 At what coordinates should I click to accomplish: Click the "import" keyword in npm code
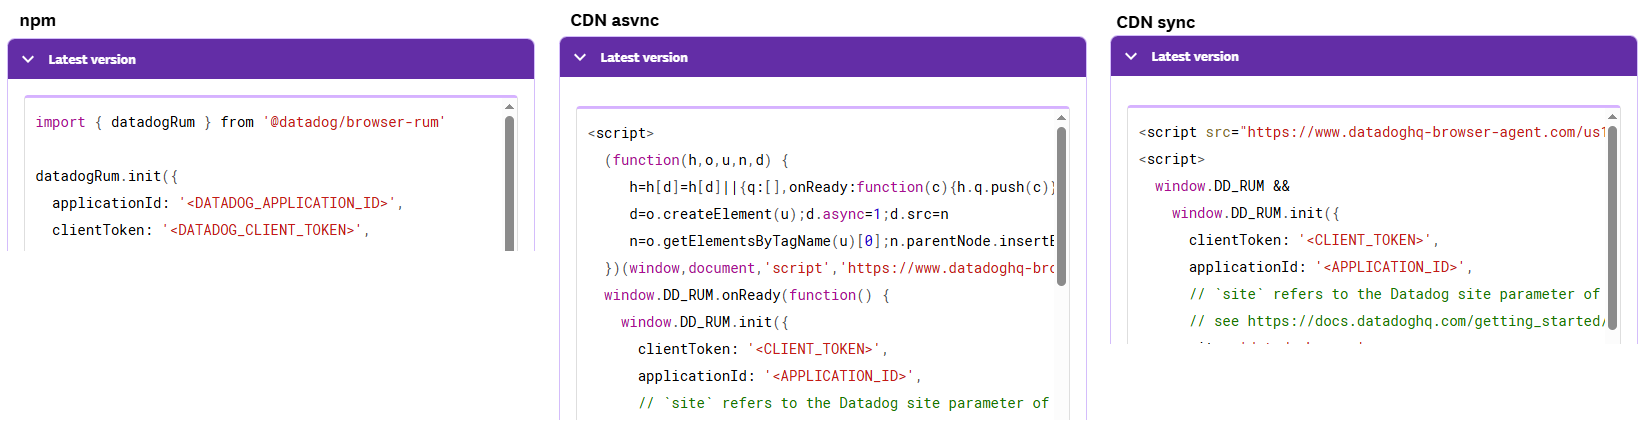tap(60, 122)
